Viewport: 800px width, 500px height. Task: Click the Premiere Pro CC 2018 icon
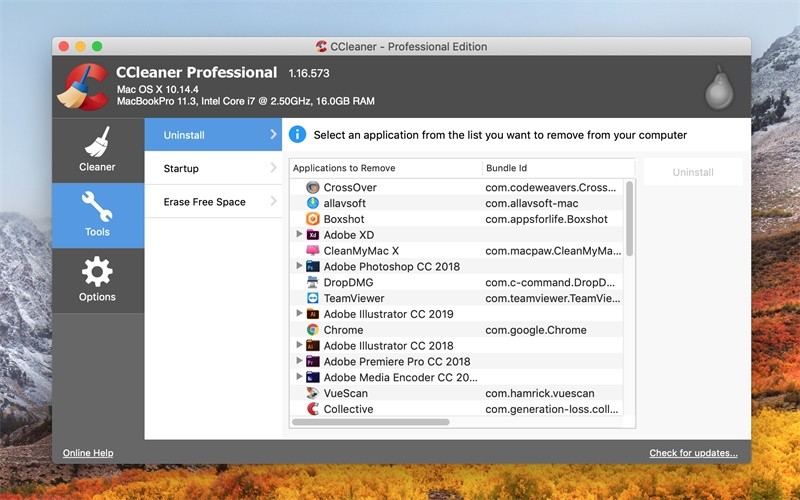[313, 361]
